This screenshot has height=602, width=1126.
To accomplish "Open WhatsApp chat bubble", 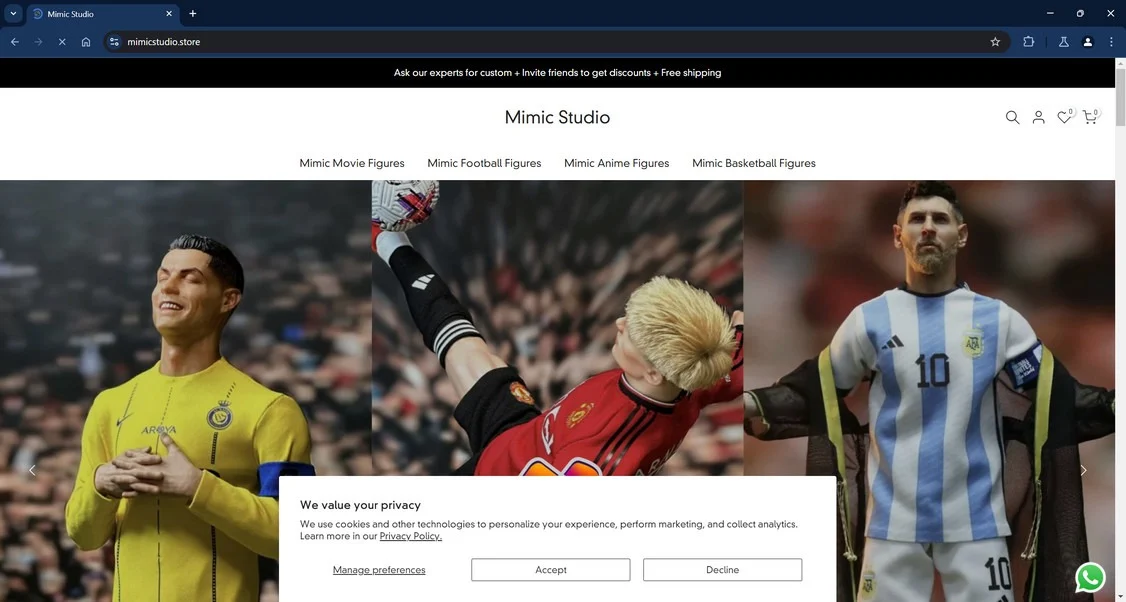I will [x=1090, y=577].
